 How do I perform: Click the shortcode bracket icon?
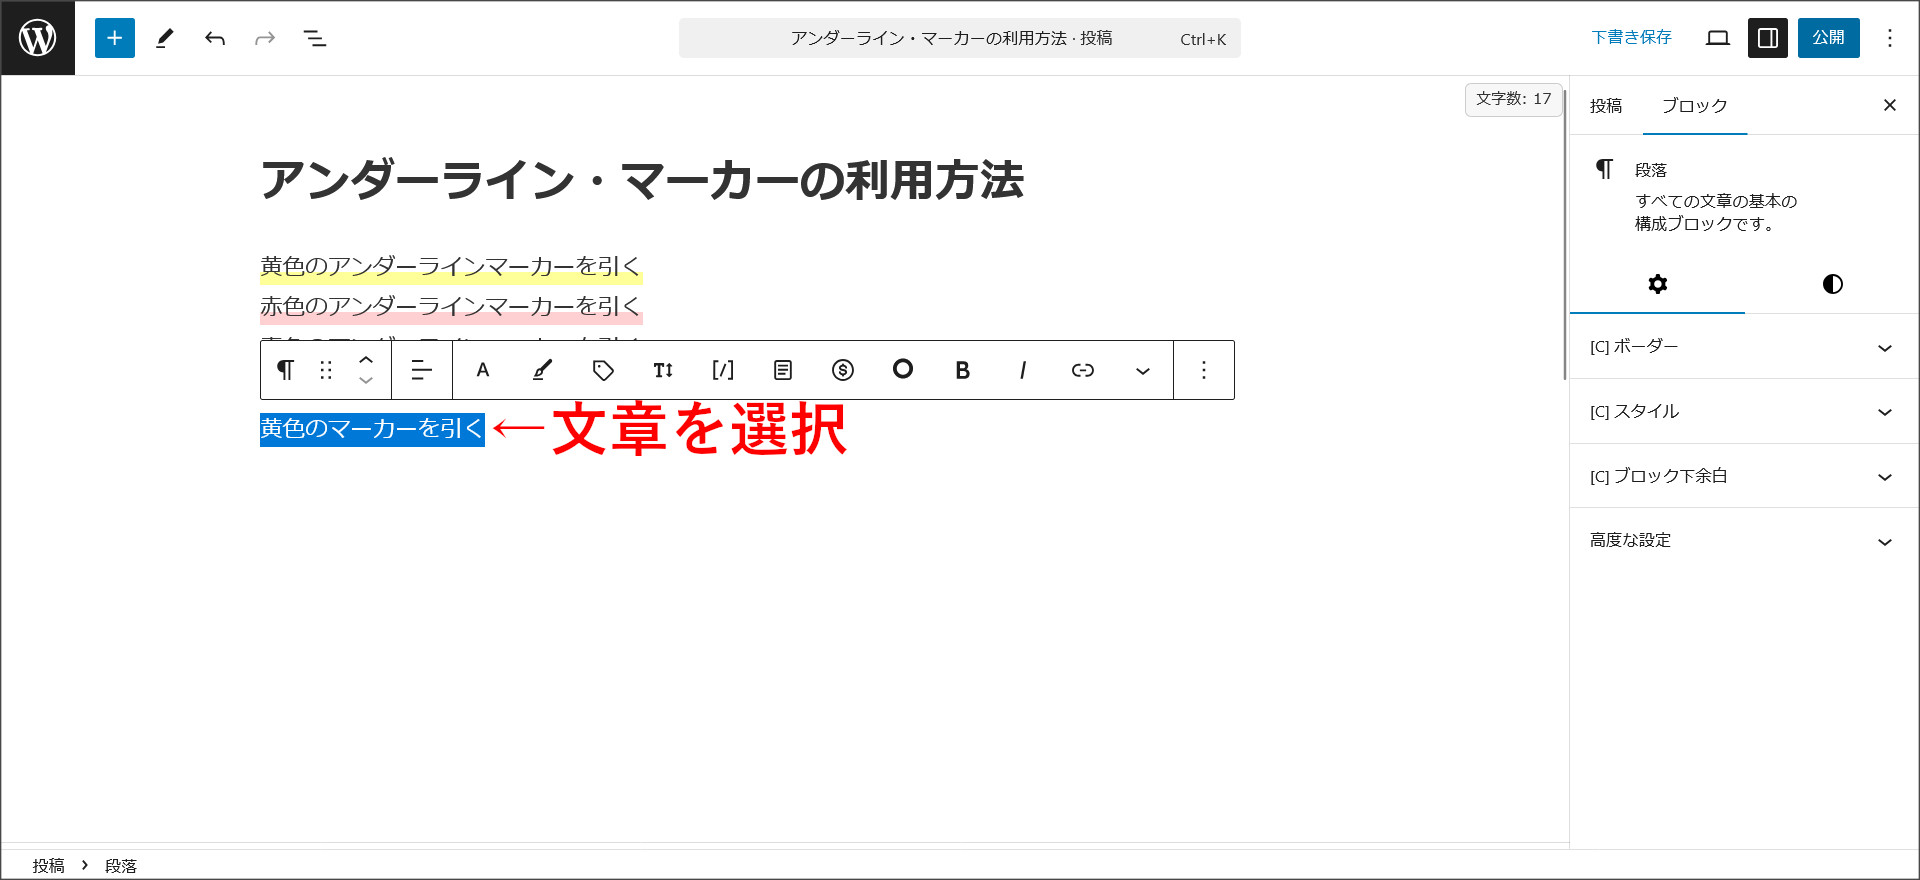pos(723,370)
